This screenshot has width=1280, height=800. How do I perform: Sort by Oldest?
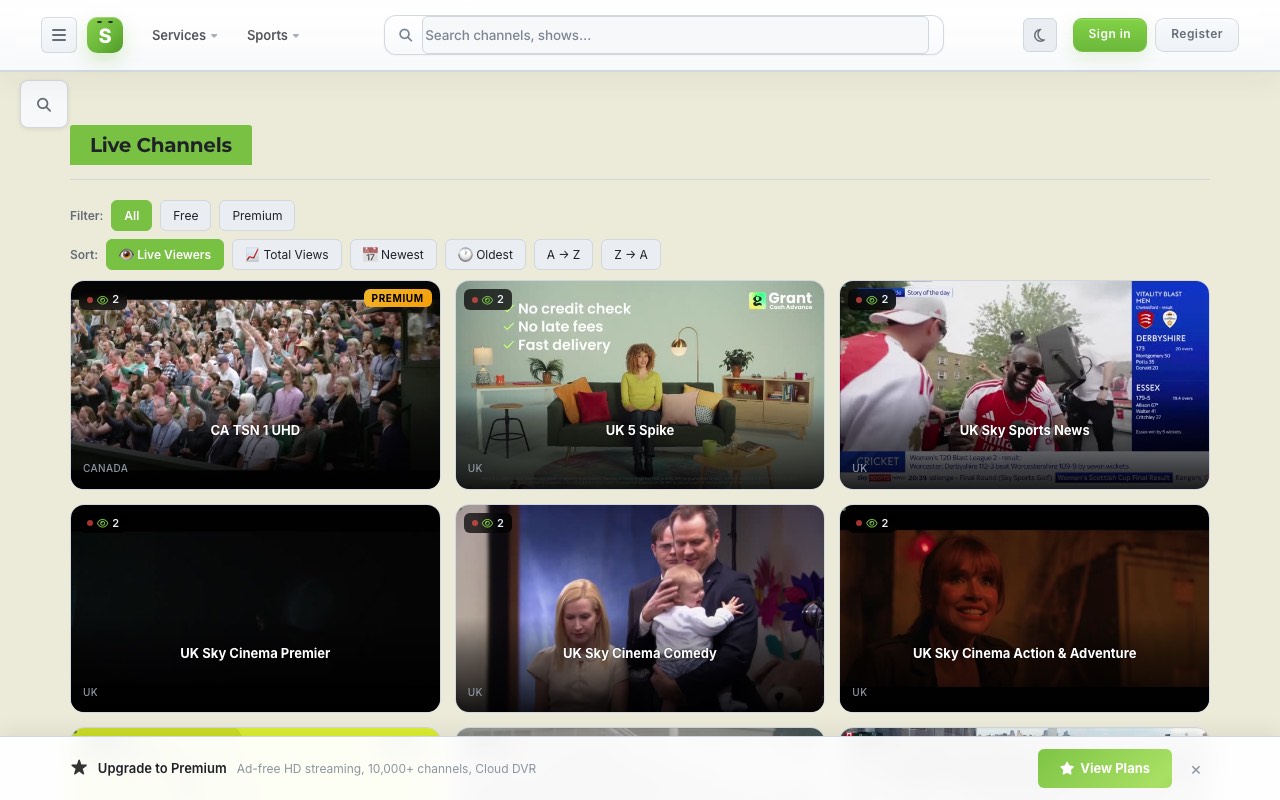click(x=486, y=254)
